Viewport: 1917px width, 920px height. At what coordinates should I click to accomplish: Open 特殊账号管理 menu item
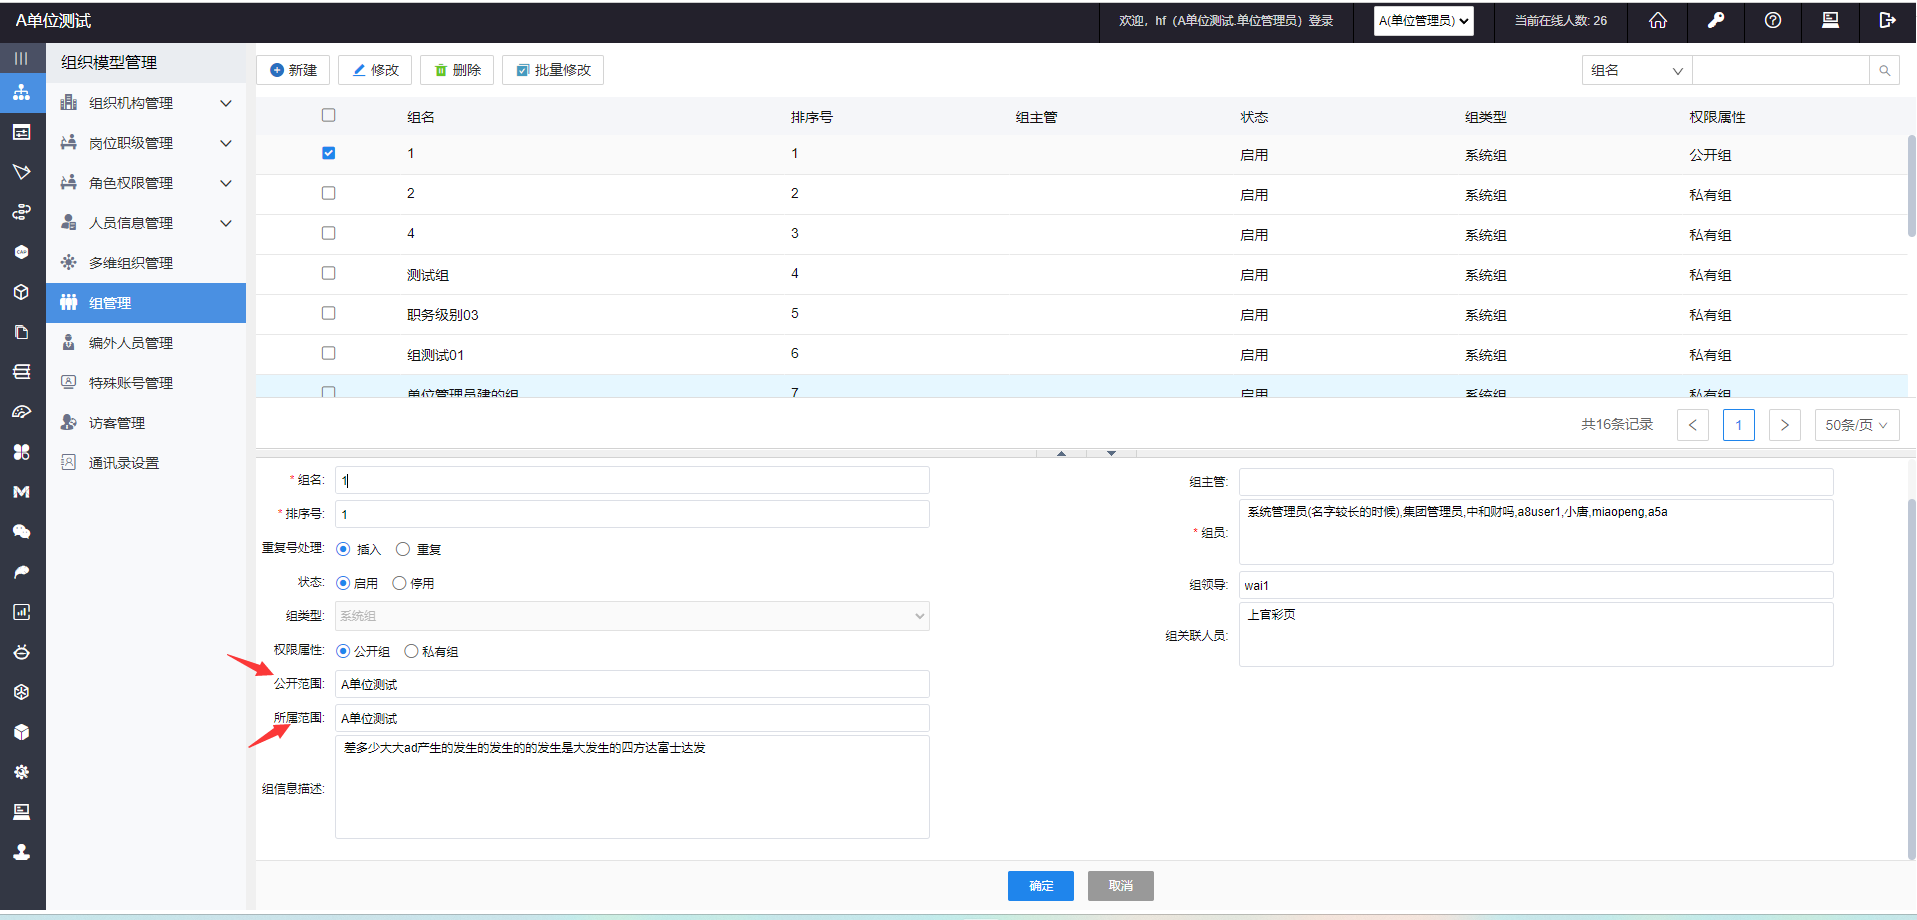click(x=131, y=383)
